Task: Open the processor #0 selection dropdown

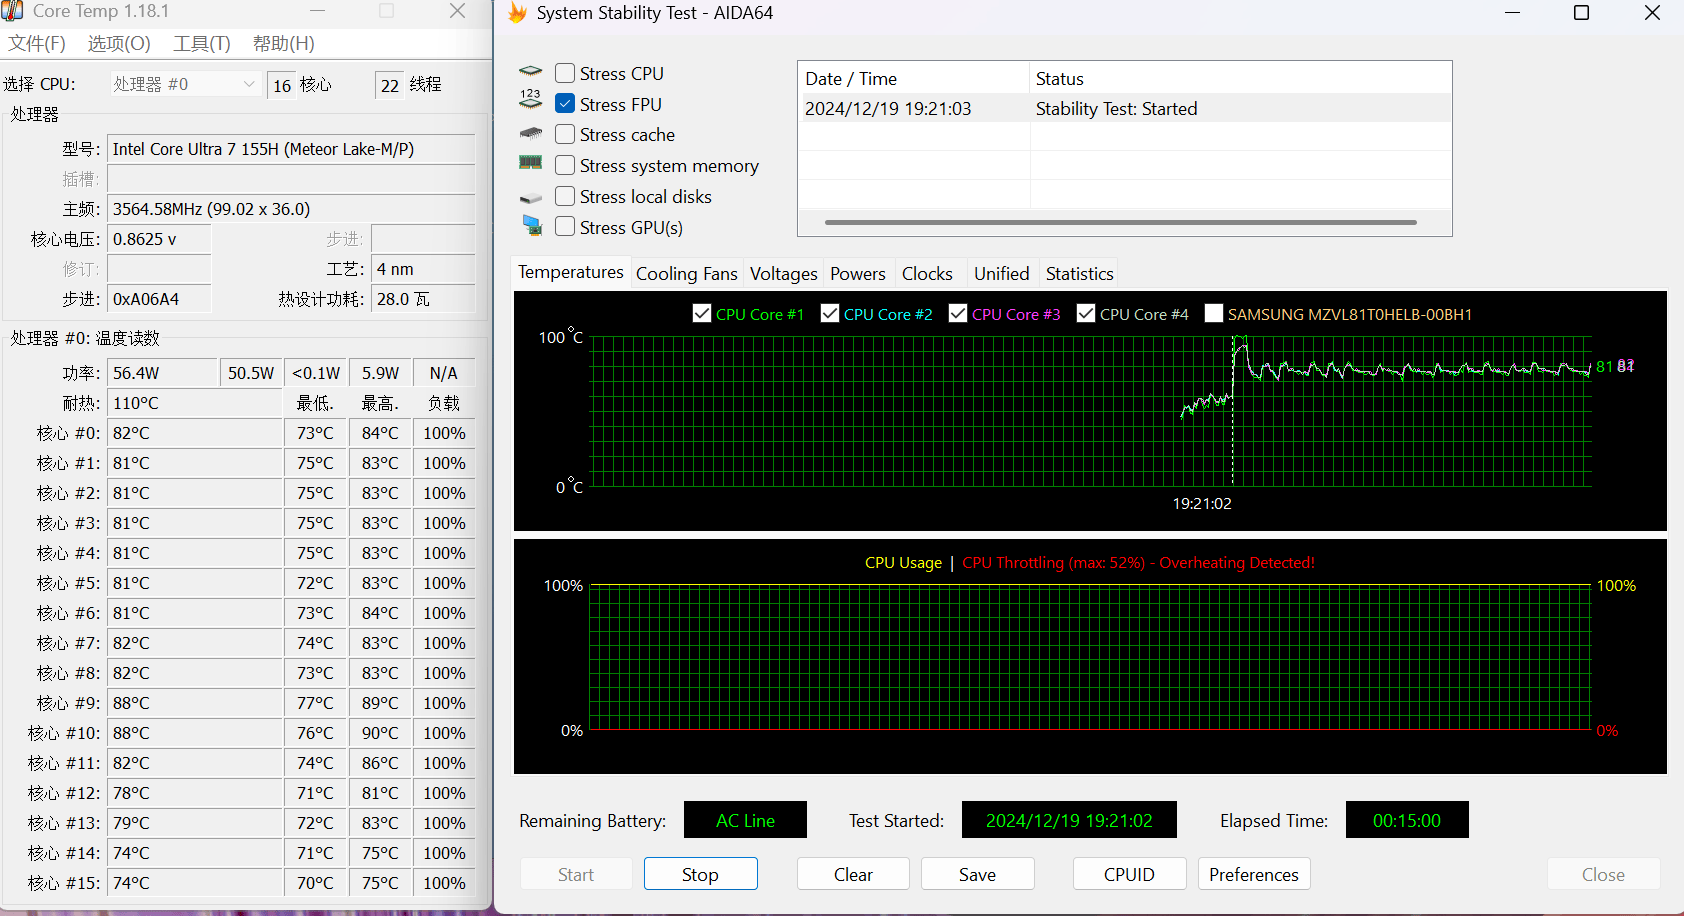Action: click(x=185, y=84)
